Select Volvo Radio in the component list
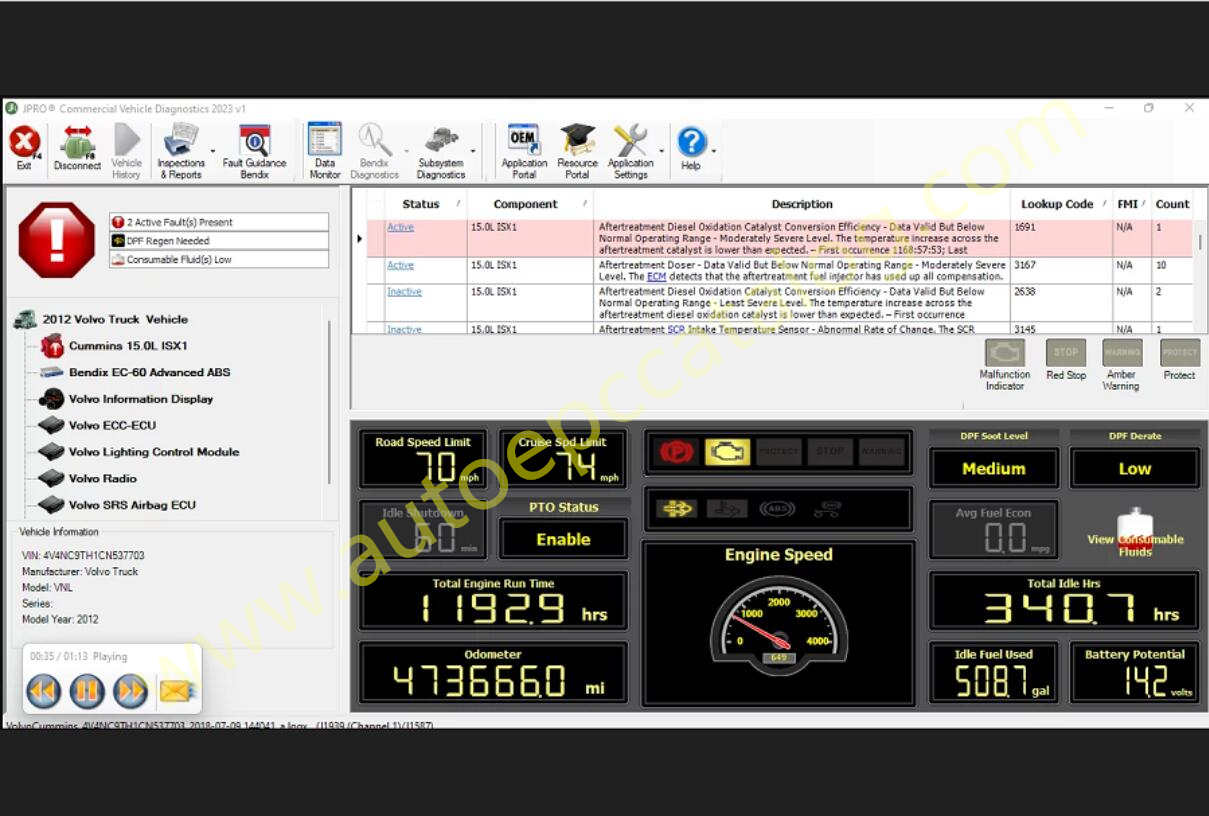 (102, 478)
